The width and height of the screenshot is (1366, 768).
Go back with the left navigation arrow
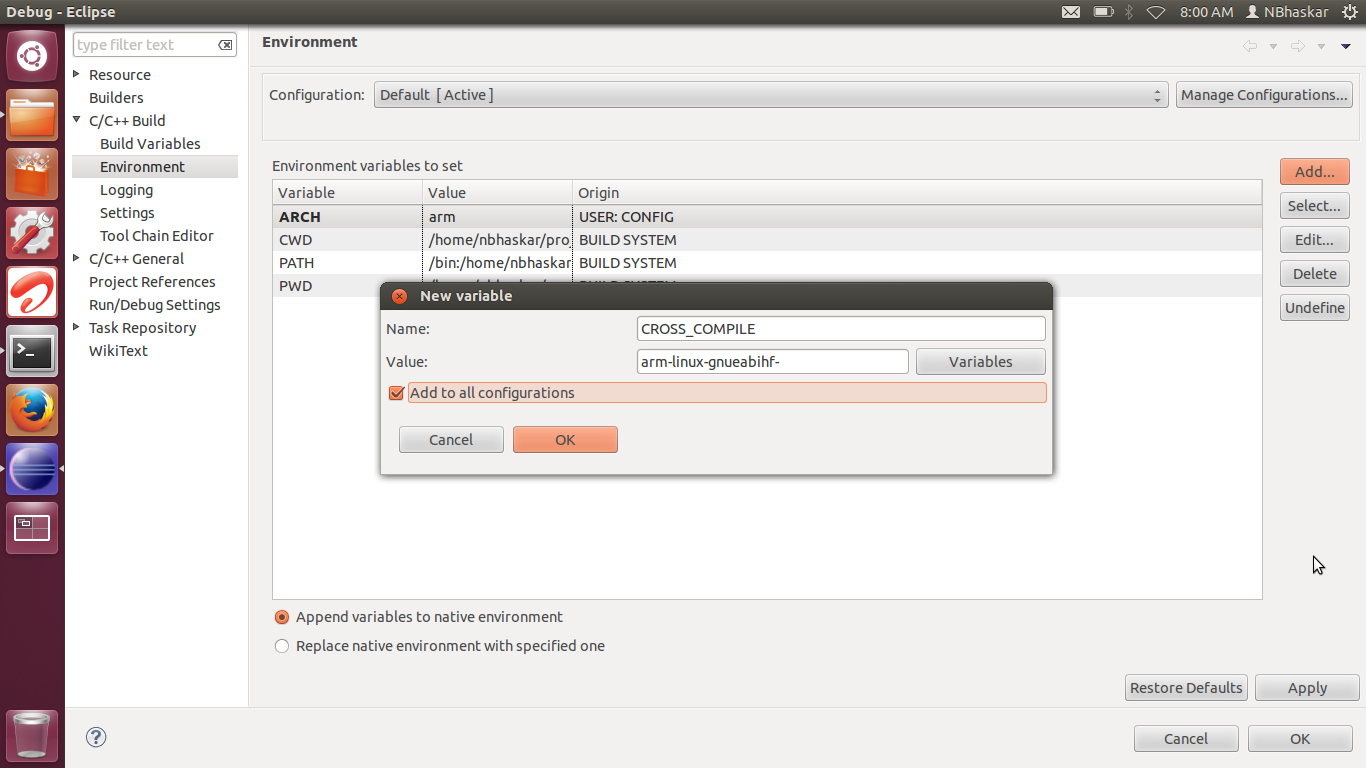click(1249, 46)
